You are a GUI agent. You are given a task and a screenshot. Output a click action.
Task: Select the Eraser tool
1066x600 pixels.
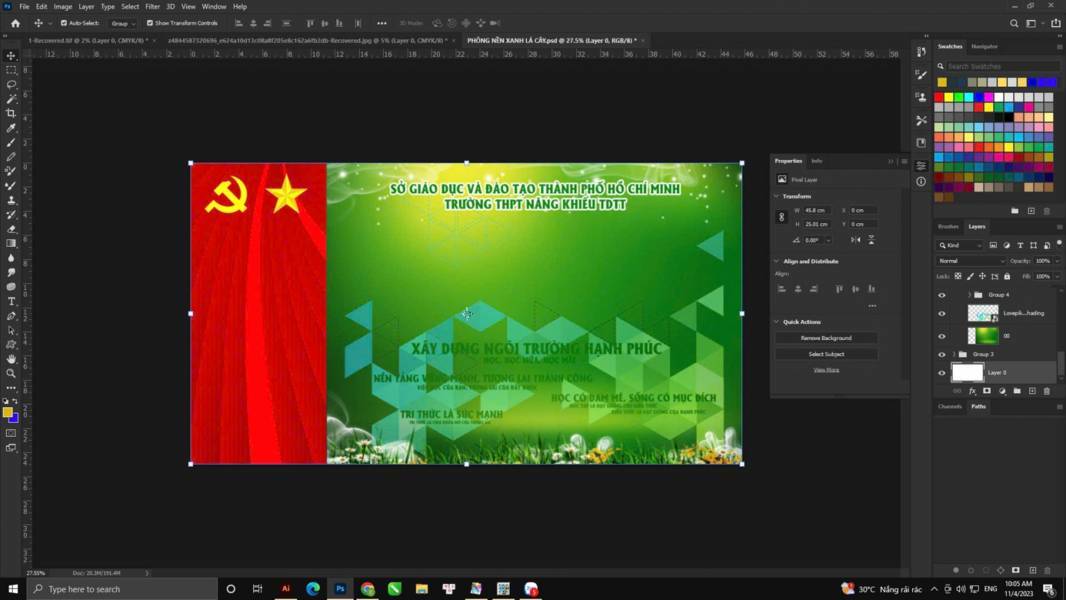11,229
